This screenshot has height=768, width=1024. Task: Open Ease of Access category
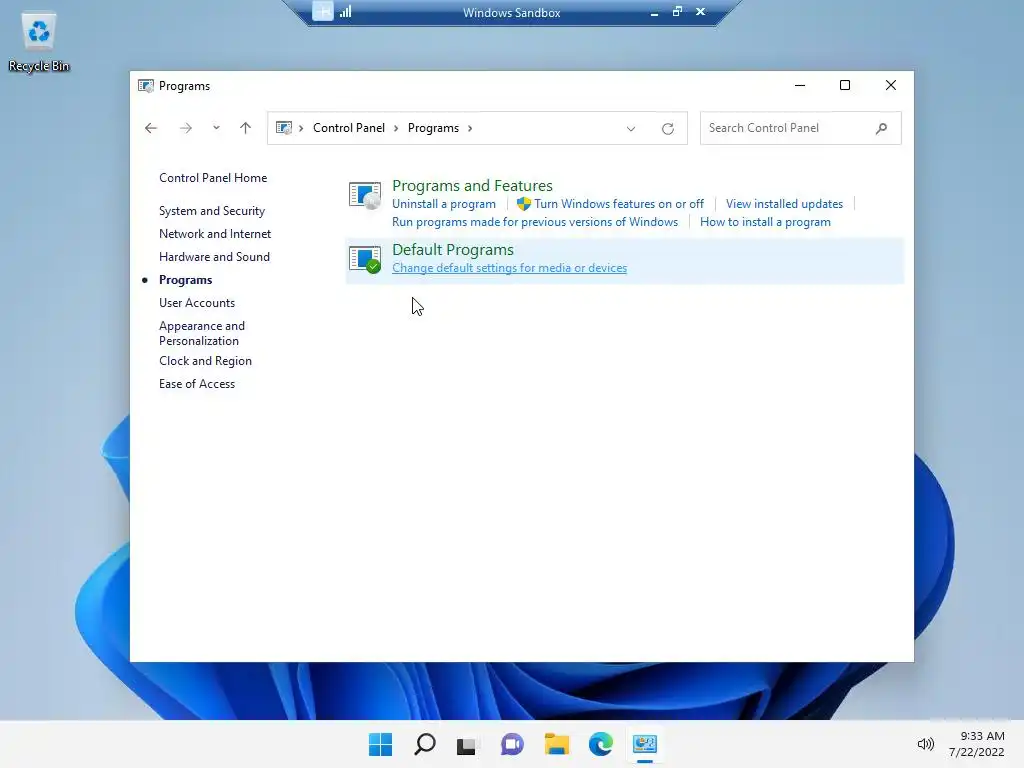point(197,384)
